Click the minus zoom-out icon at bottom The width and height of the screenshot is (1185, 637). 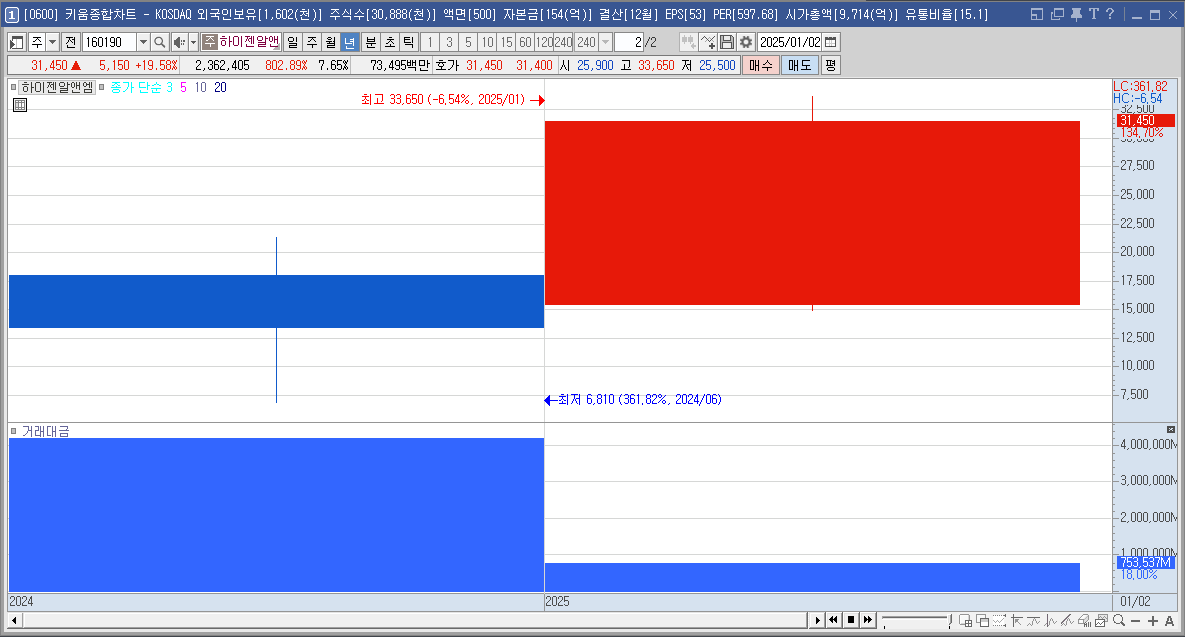click(1135, 620)
